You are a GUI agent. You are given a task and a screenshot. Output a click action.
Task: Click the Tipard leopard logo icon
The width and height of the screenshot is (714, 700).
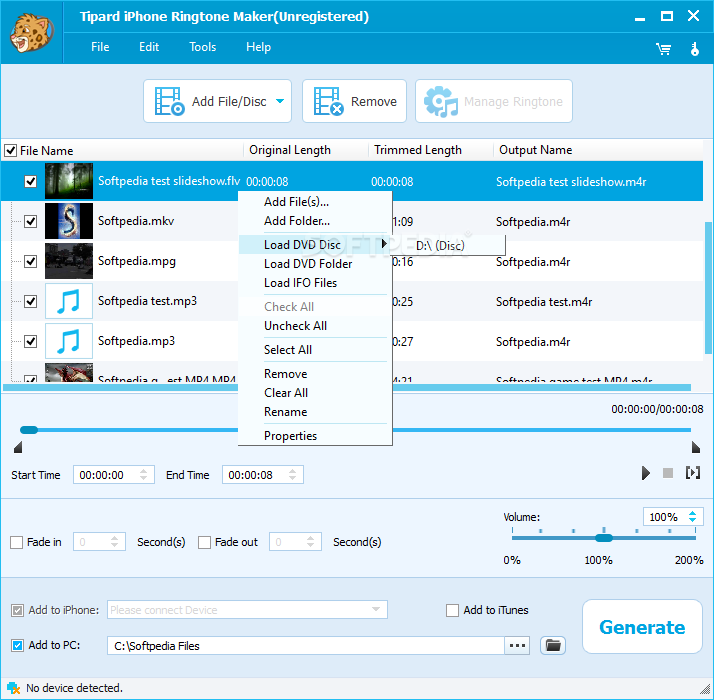tap(31, 33)
